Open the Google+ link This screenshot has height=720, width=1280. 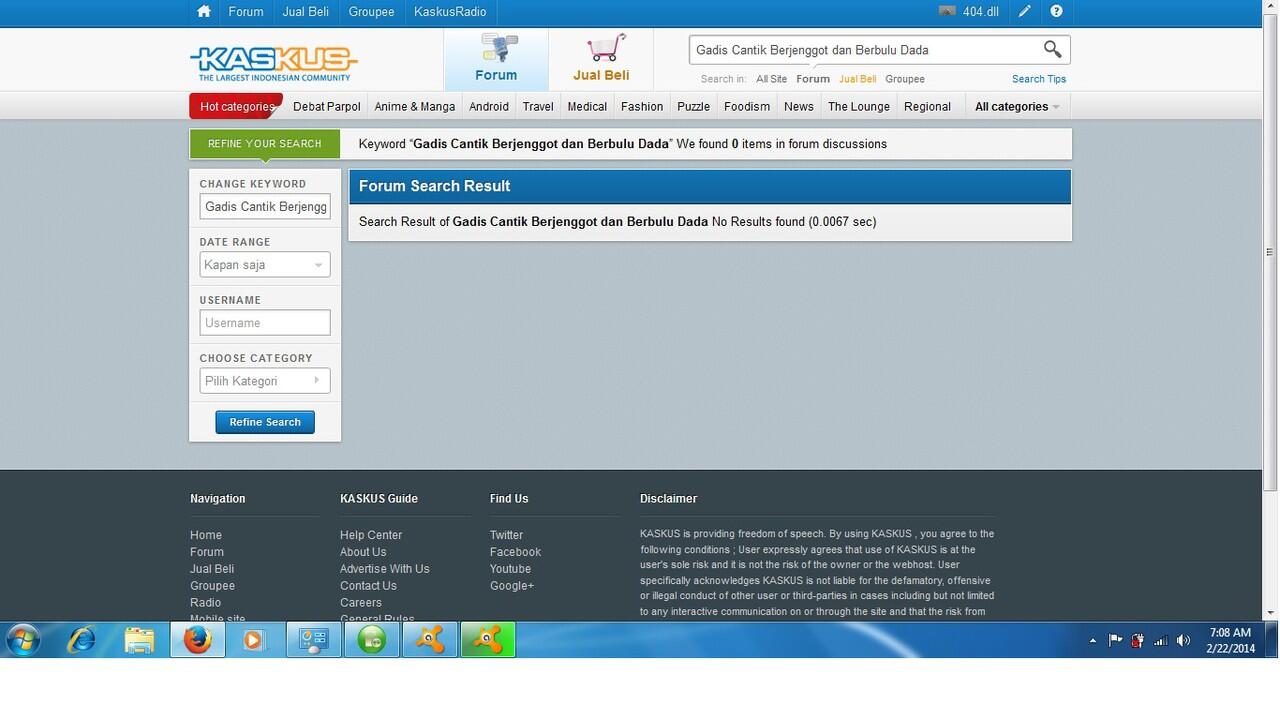click(x=512, y=586)
